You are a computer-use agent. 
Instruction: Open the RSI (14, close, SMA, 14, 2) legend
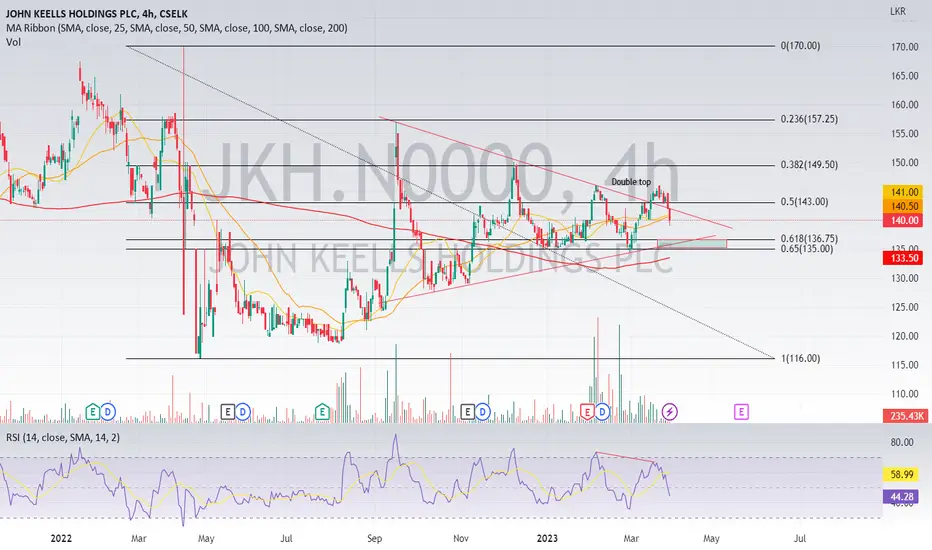click(63, 438)
